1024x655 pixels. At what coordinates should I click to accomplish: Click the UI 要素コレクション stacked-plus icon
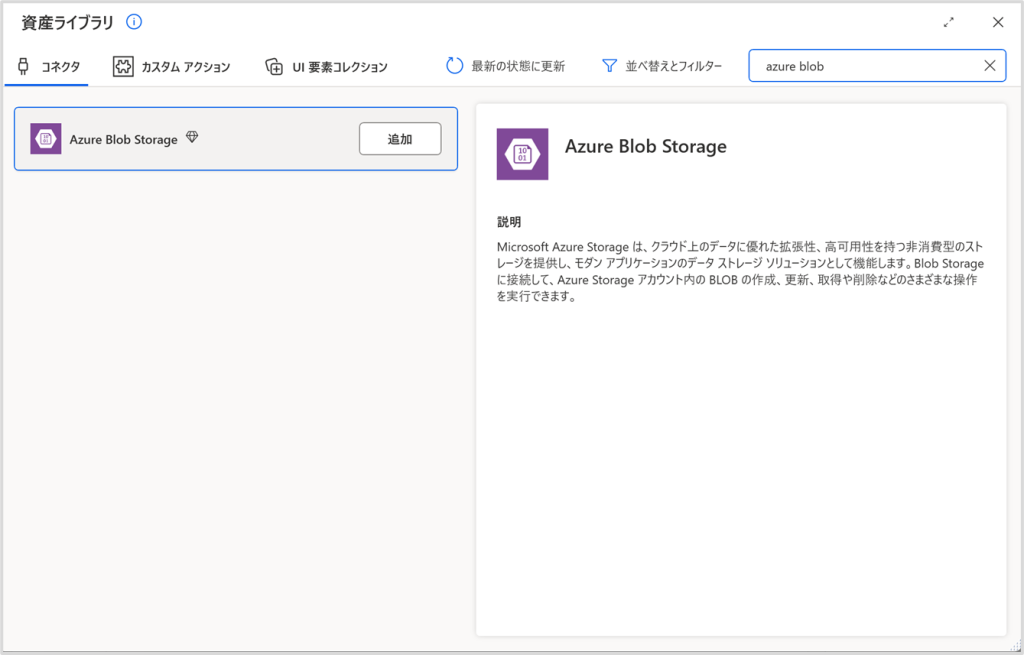(x=274, y=67)
